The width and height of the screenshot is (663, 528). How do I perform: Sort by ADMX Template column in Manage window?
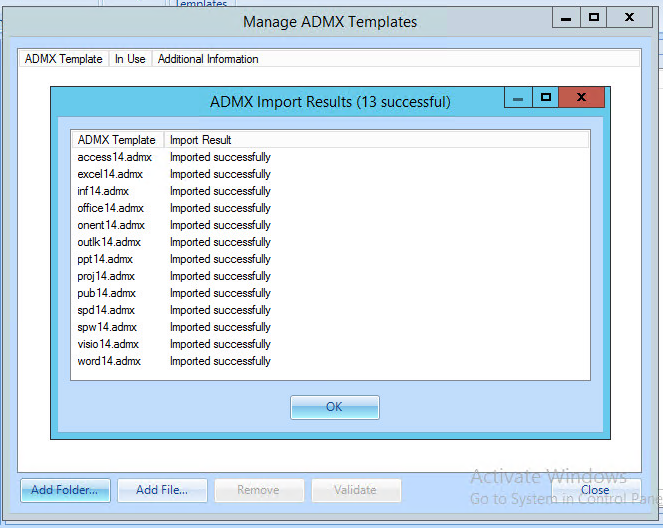(64, 59)
